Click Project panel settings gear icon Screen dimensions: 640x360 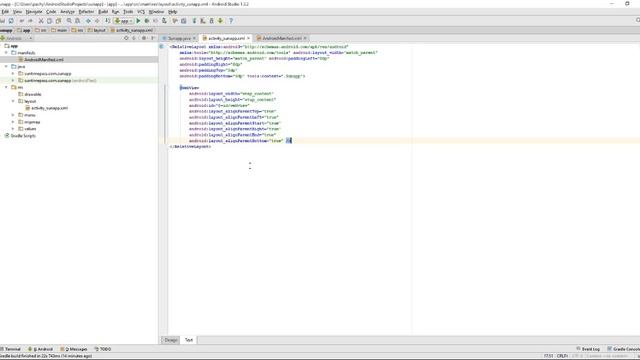pyautogui.click(x=144, y=38)
